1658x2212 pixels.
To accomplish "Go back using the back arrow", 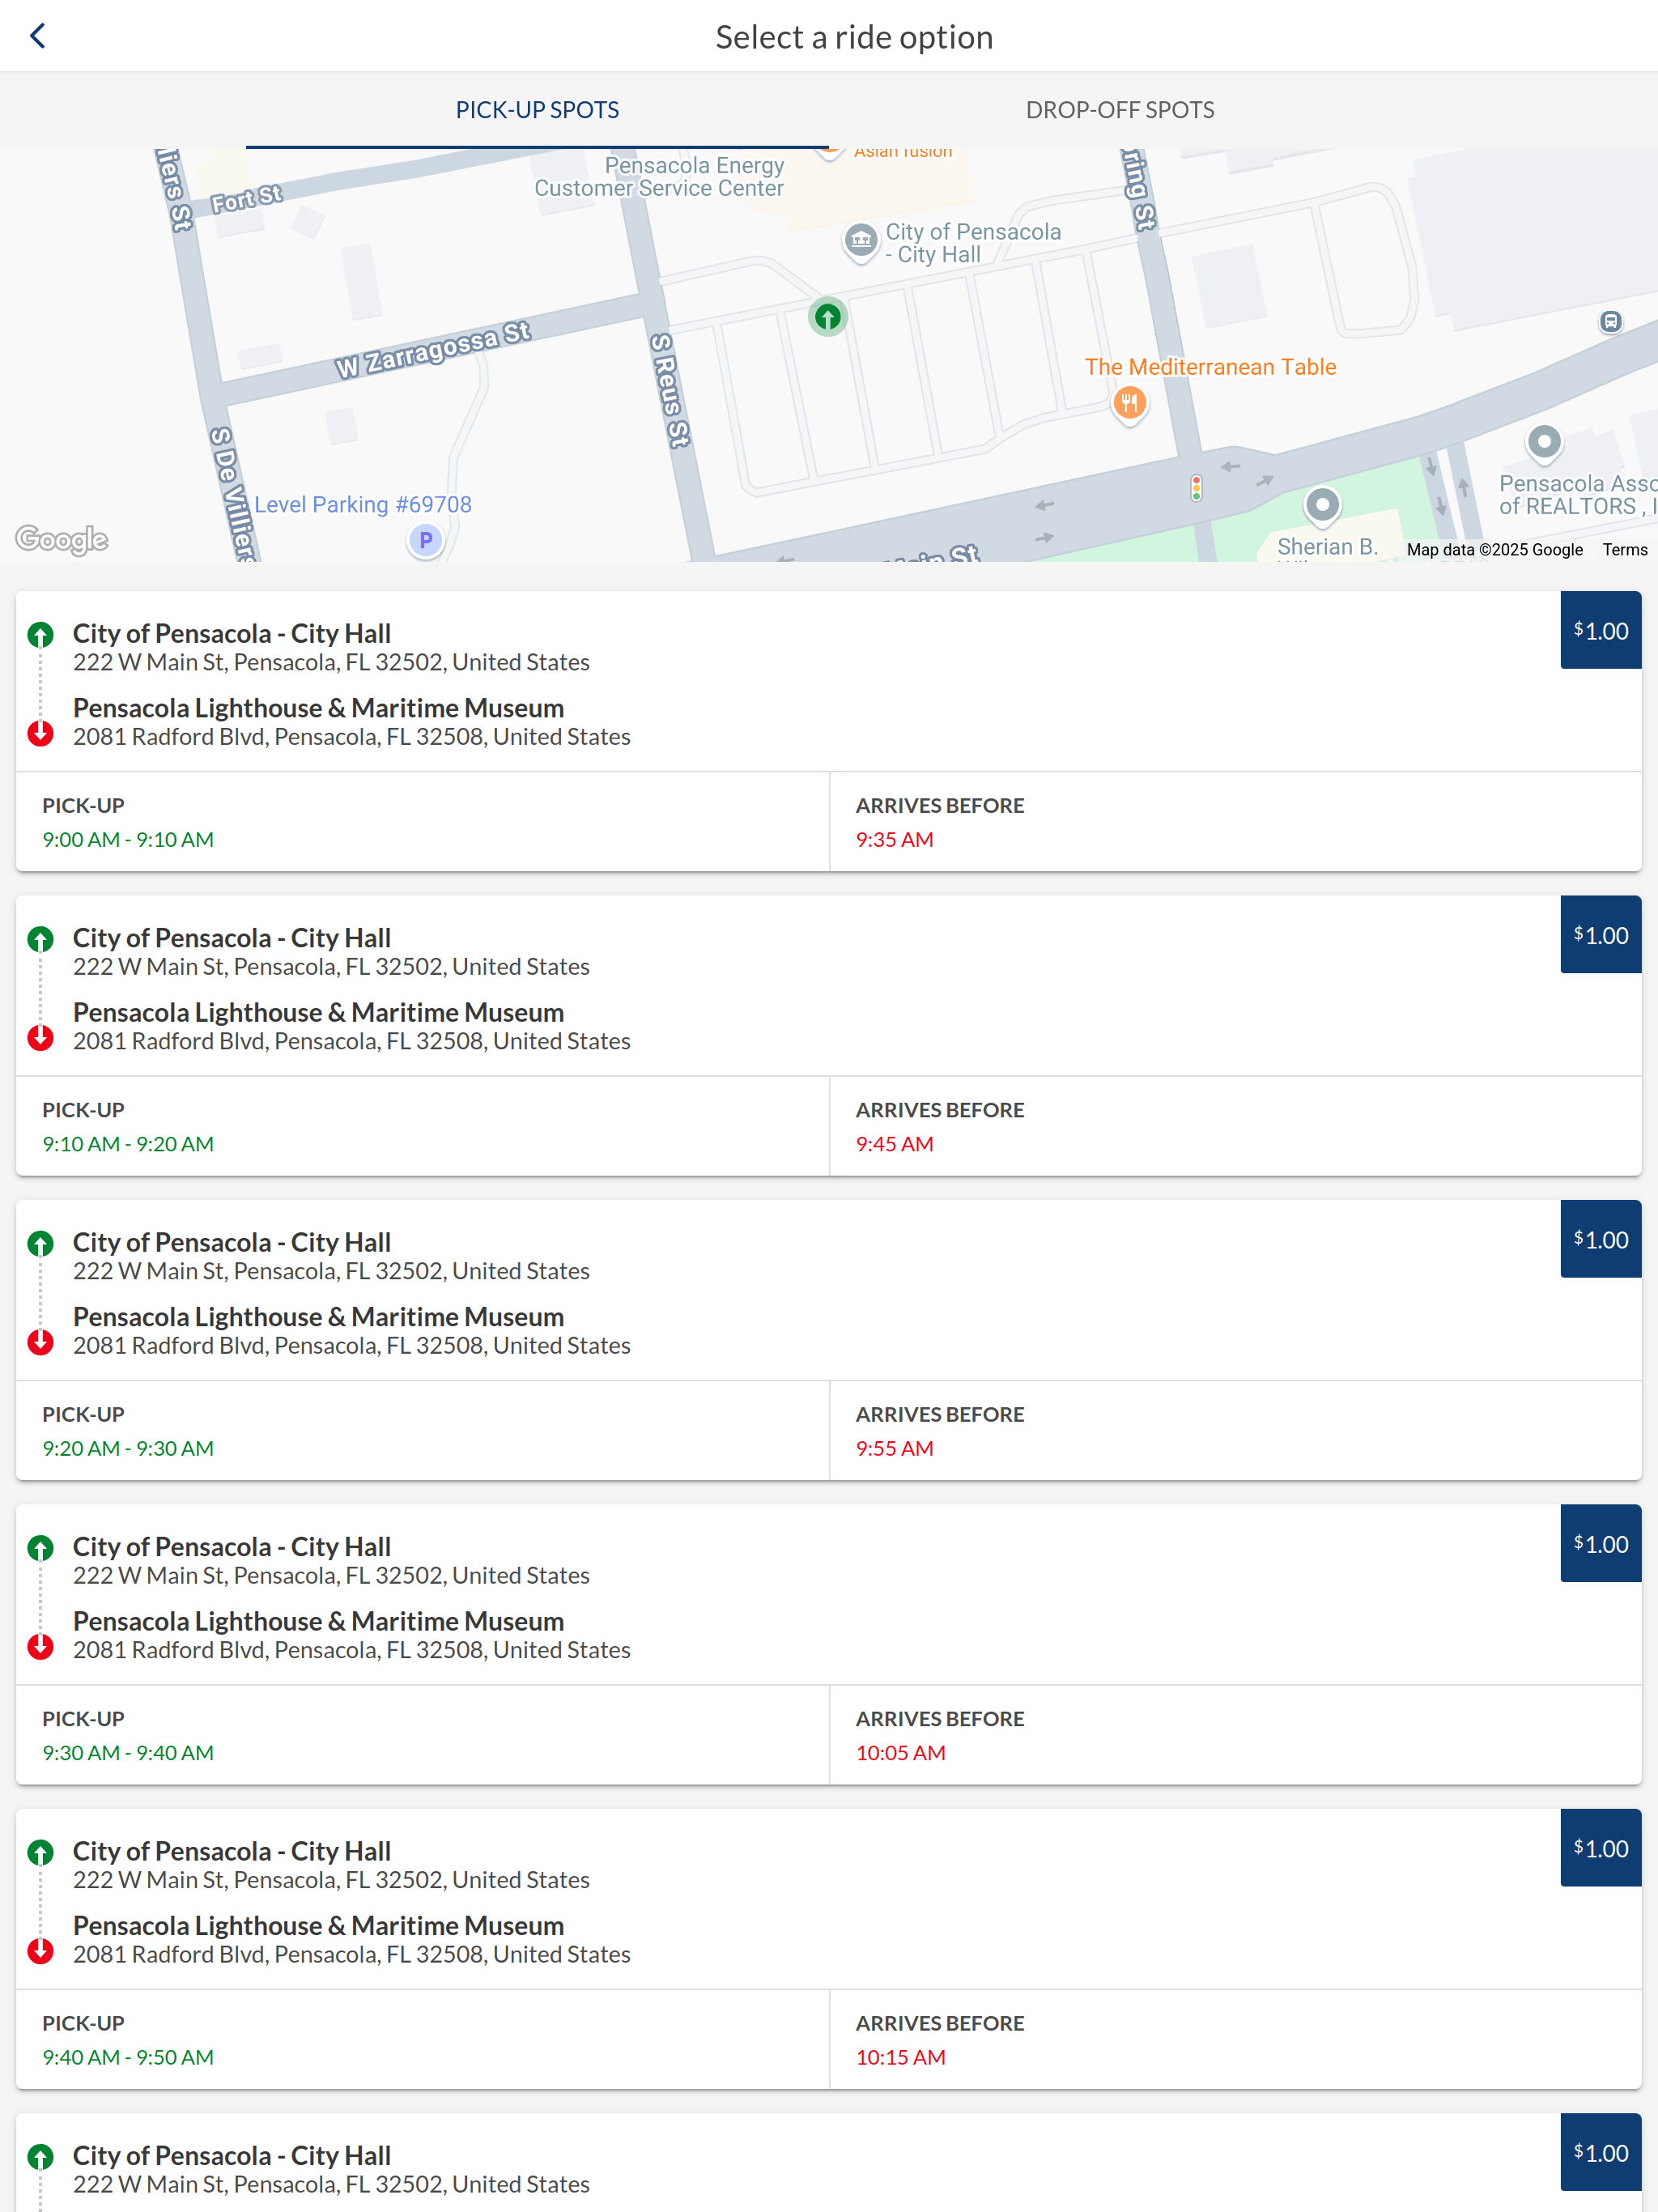I will 38,36.
